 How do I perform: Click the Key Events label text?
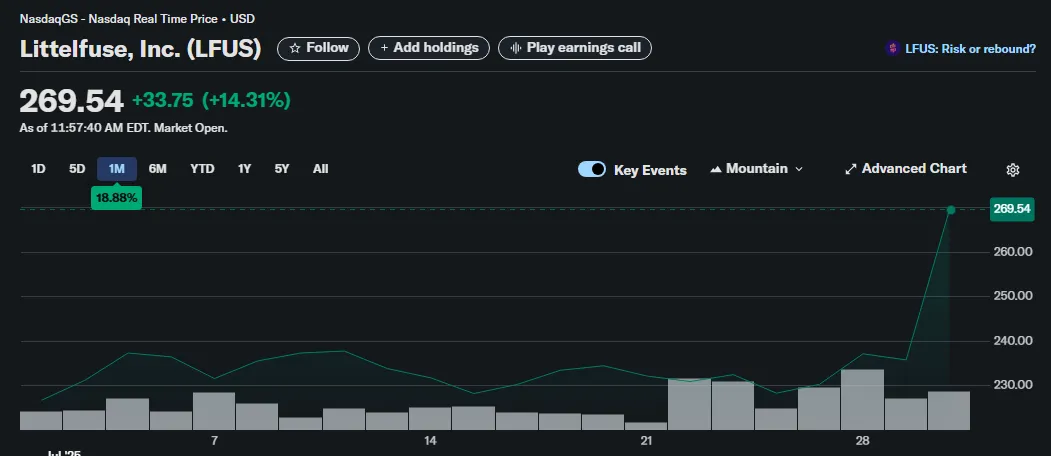point(650,170)
